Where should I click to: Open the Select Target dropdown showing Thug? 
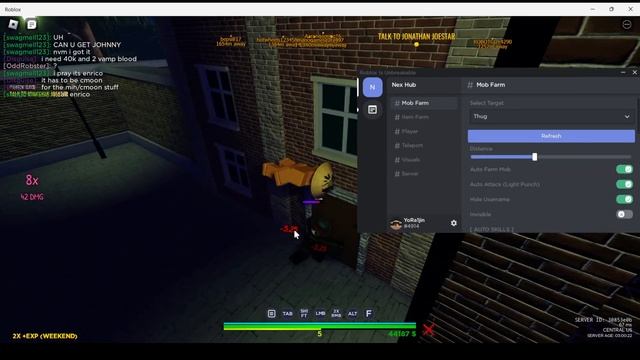tap(551, 117)
